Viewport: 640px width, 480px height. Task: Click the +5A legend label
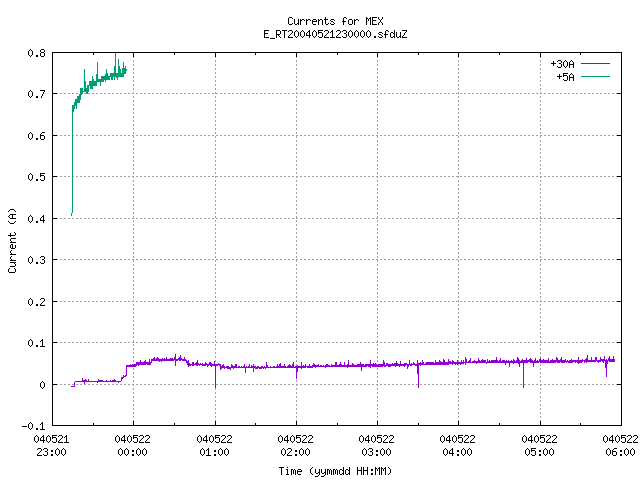tap(565, 77)
